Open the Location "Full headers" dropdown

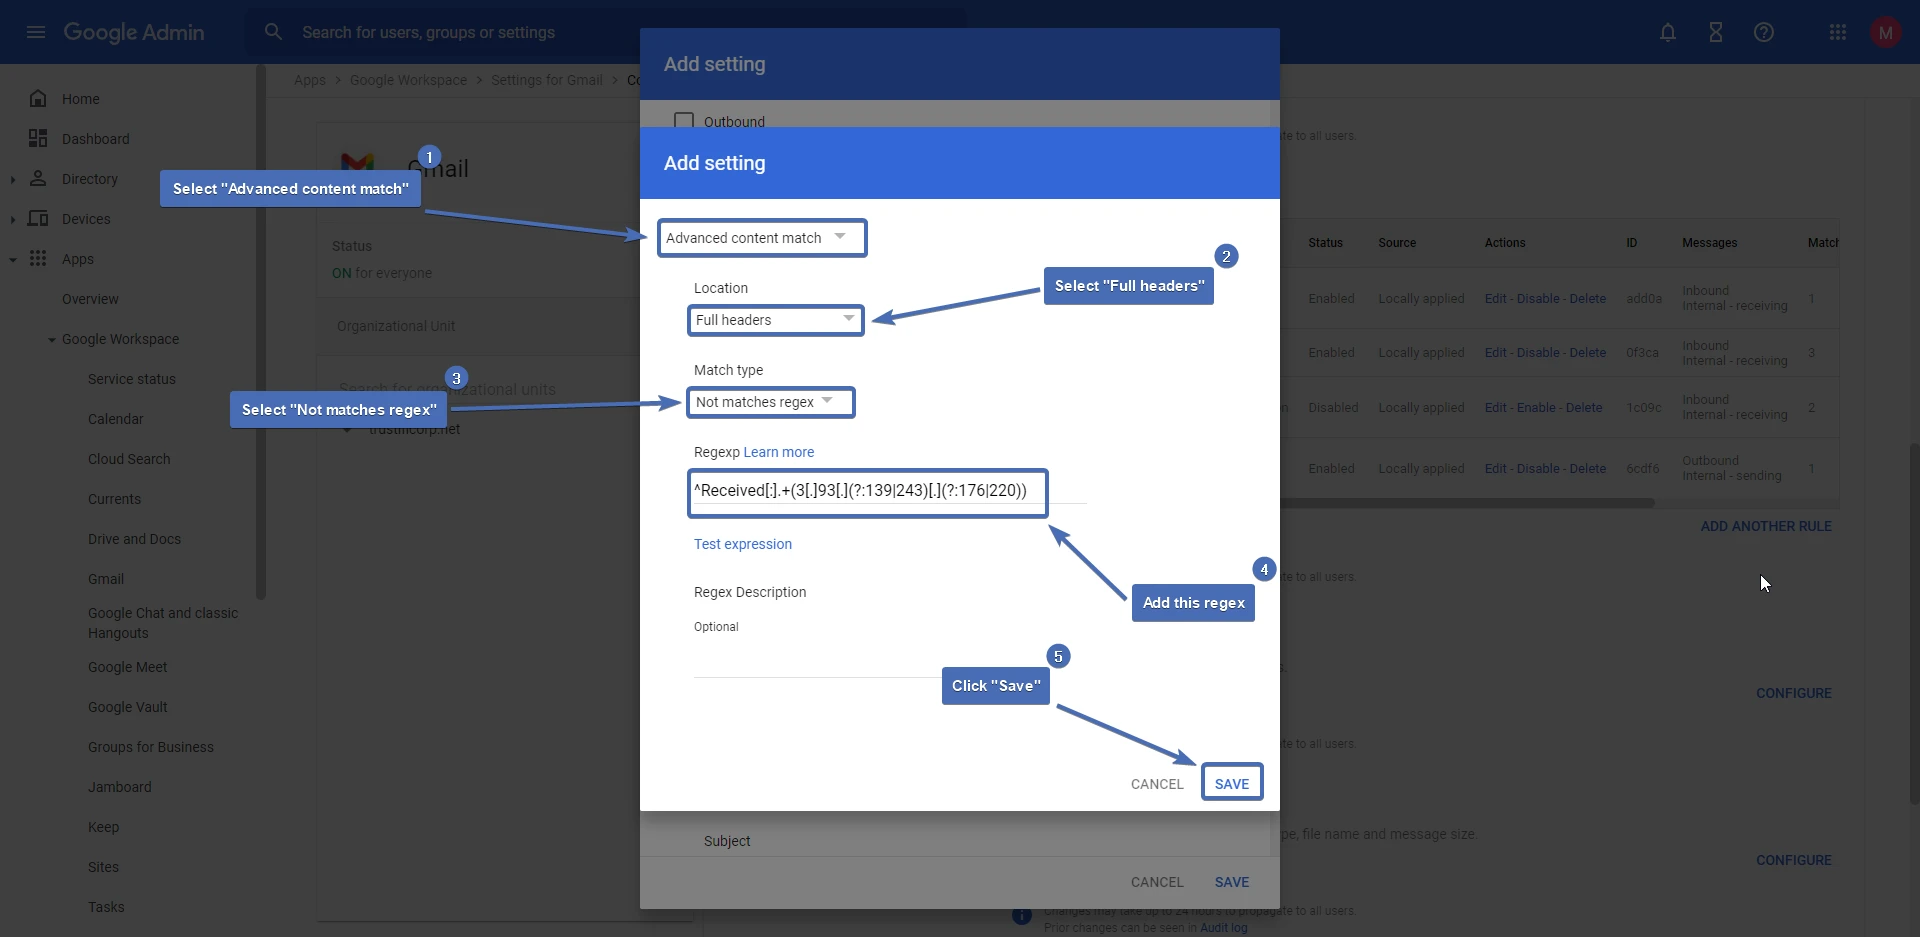pyautogui.click(x=775, y=320)
